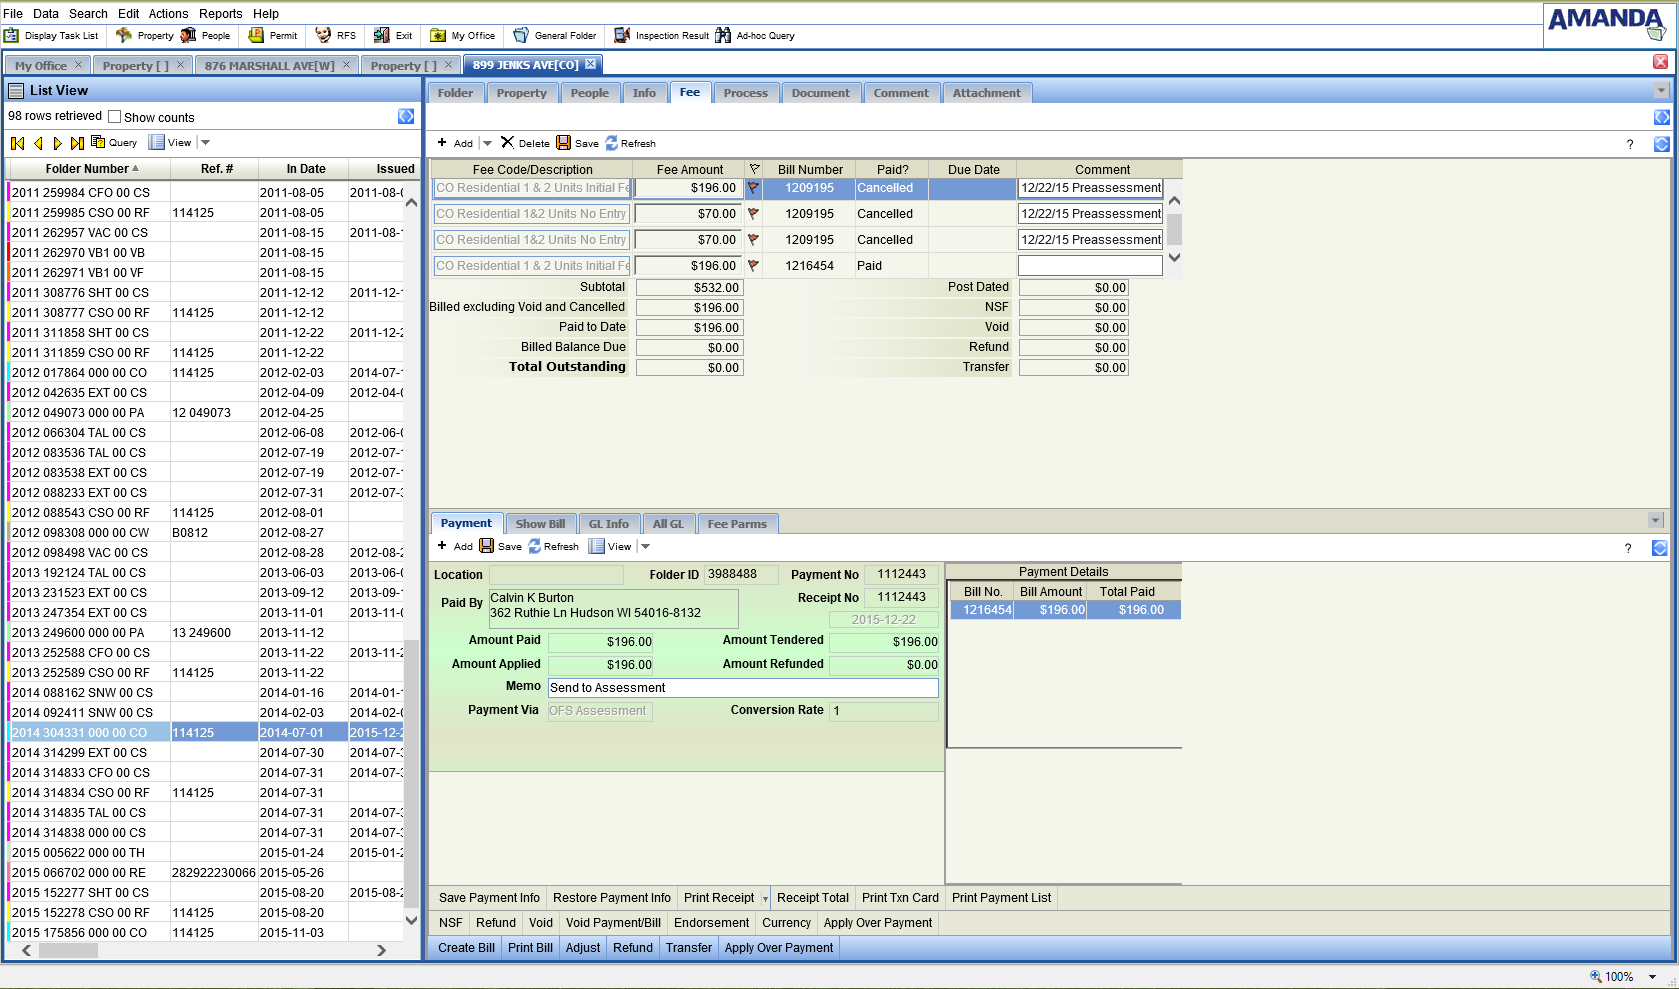Open the List View's View dropdown arrow
Image resolution: width=1679 pixels, height=989 pixels.
coord(205,143)
